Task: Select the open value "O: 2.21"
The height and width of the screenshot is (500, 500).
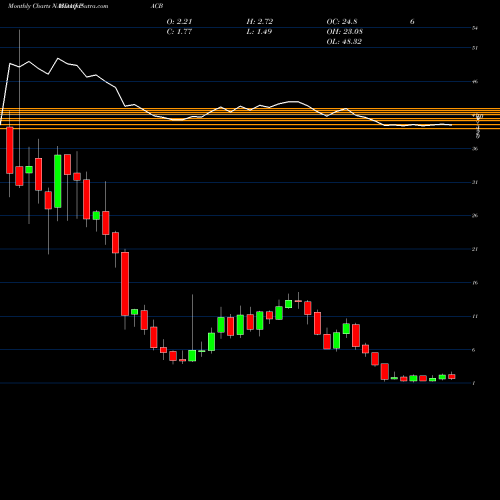Action: coord(179,22)
